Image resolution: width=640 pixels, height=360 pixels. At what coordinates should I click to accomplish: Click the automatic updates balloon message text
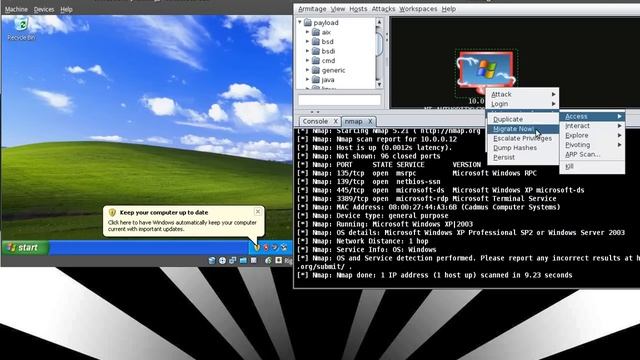tap(182, 226)
